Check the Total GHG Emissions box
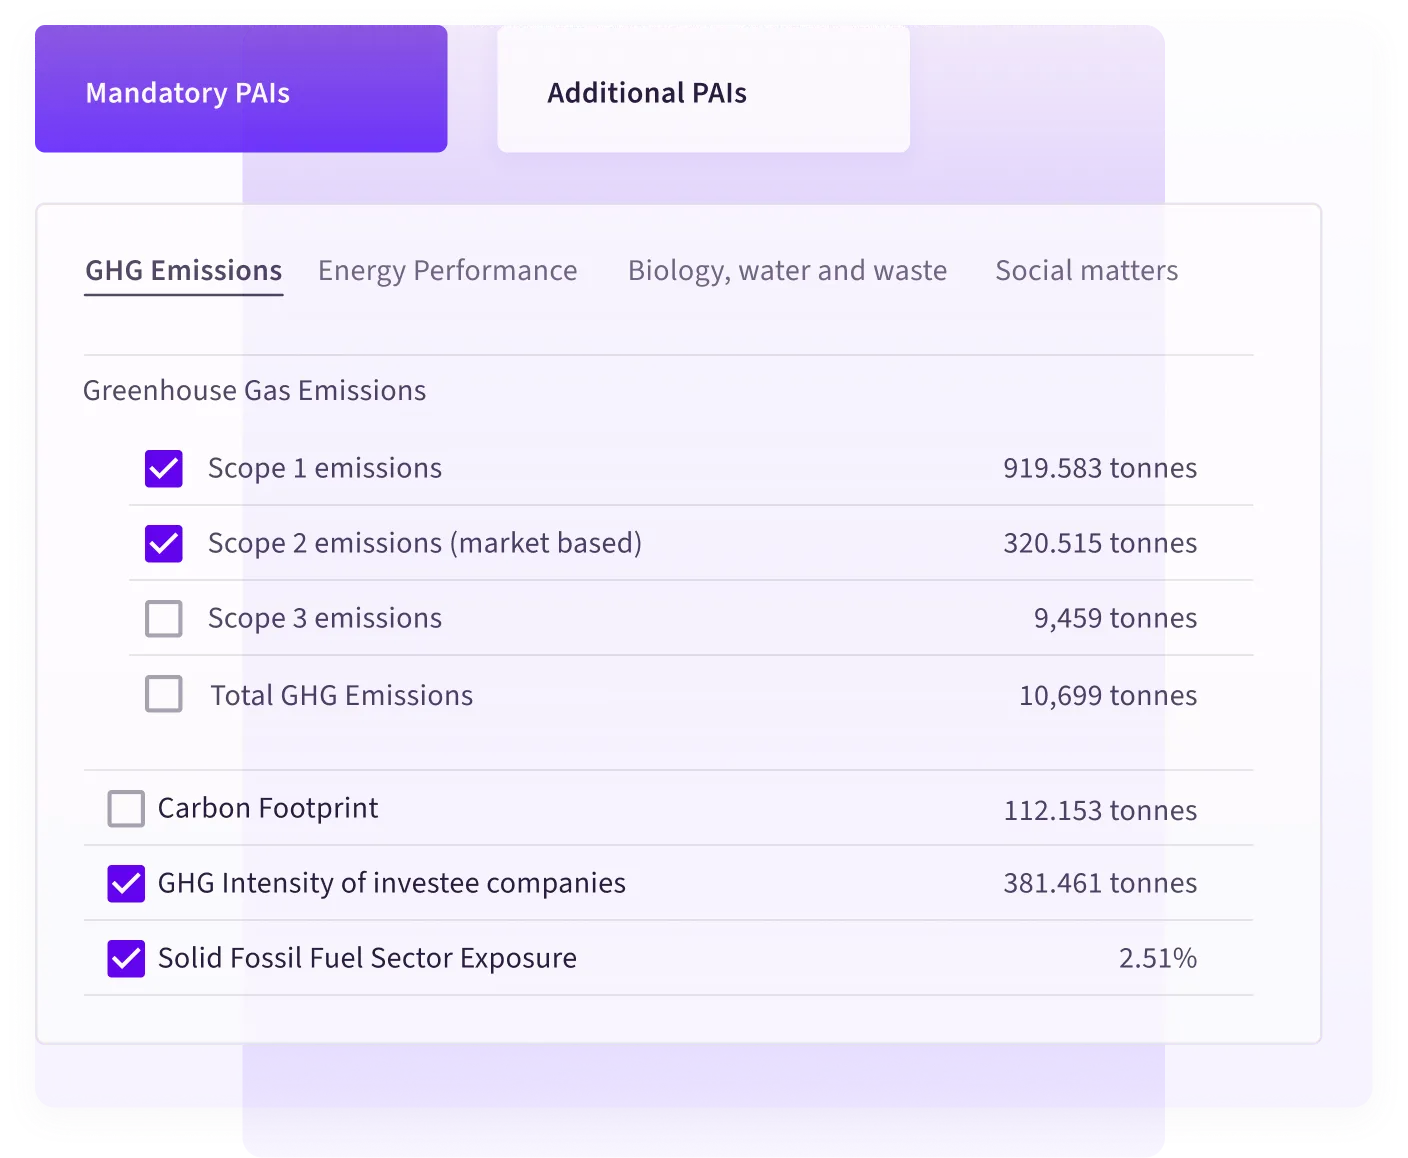This screenshot has height=1158, width=1408. pos(163,694)
